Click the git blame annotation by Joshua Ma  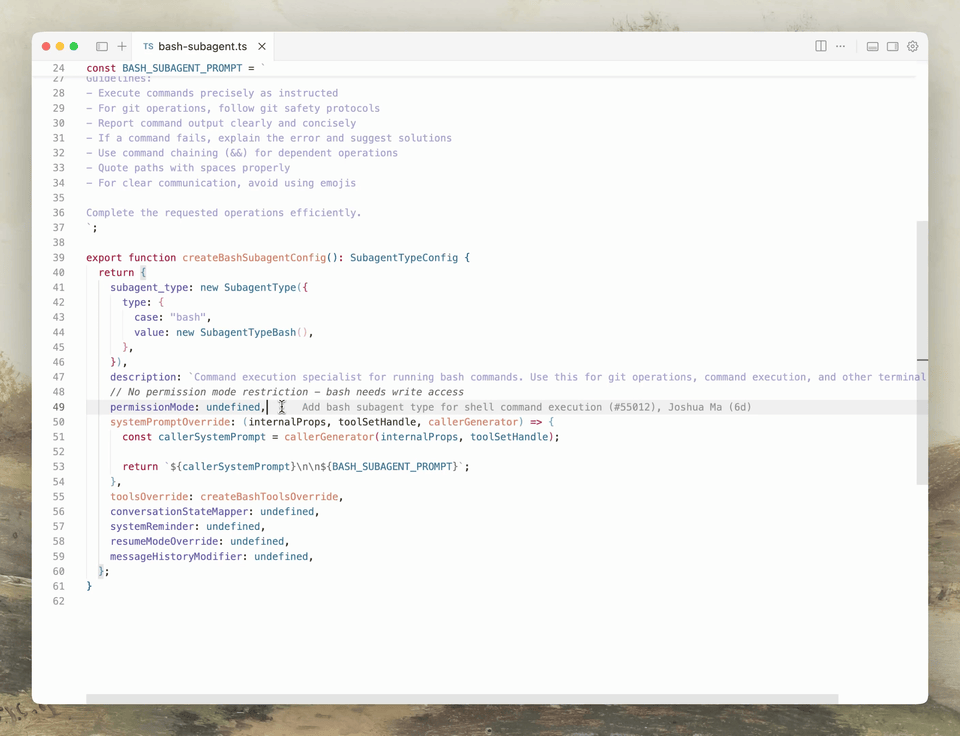[526, 408]
